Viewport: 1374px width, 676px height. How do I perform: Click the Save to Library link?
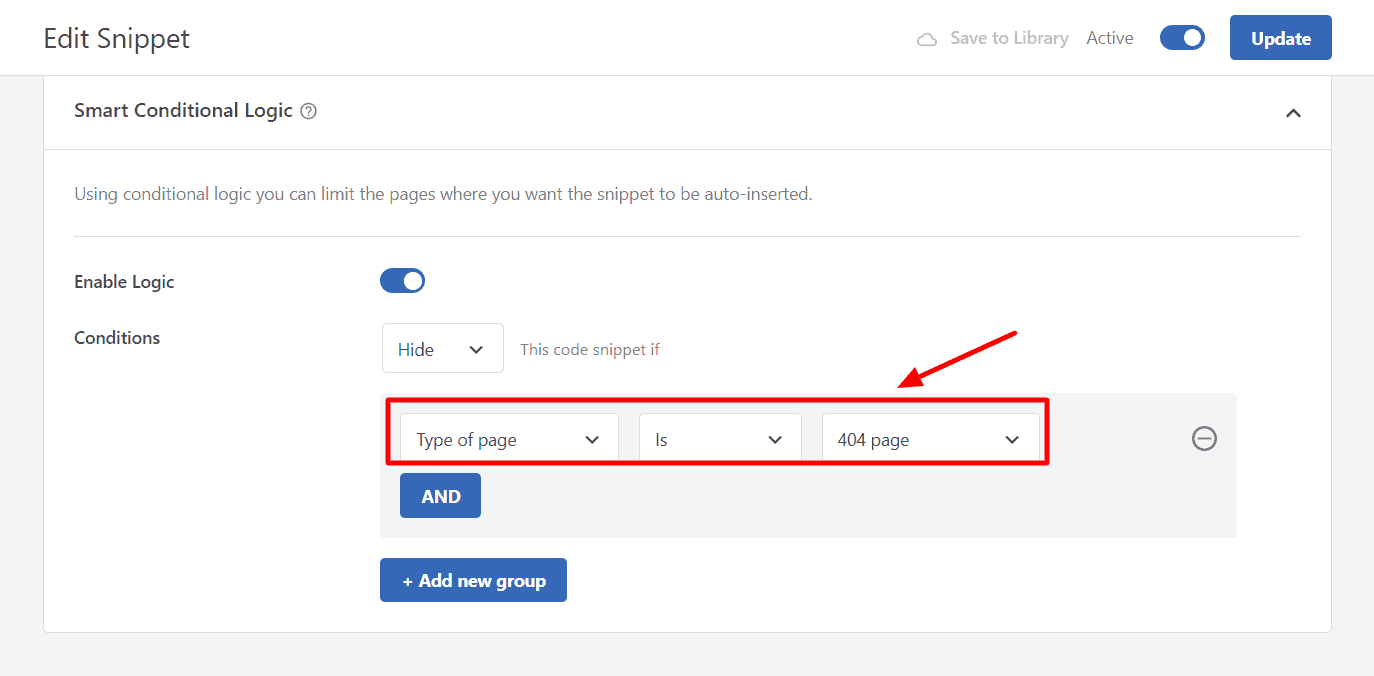[1008, 38]
